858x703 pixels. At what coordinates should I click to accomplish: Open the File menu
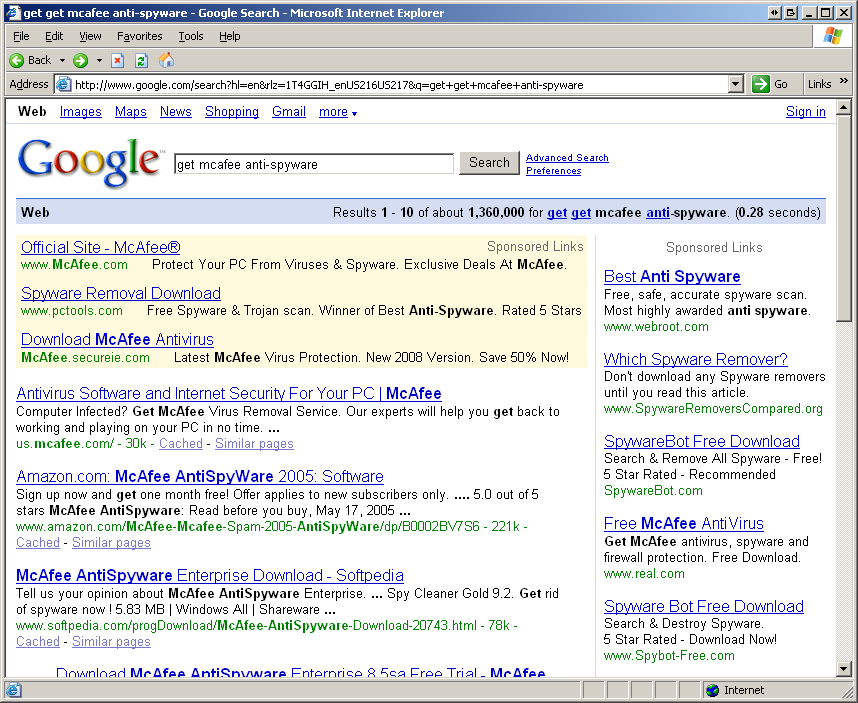click(x=21, y=36)
